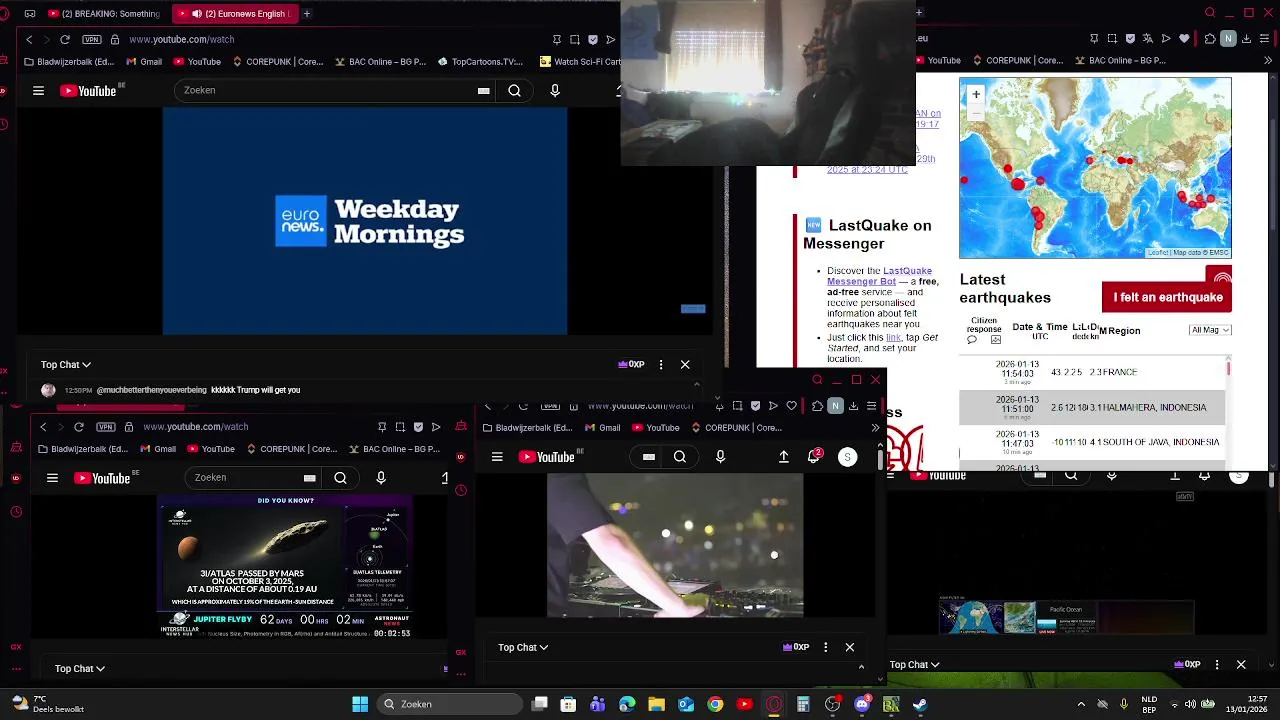Open extensions cube icon in earthquake browser toolbar
The image size is (1280, 720).
click(x=1210, y=39)
